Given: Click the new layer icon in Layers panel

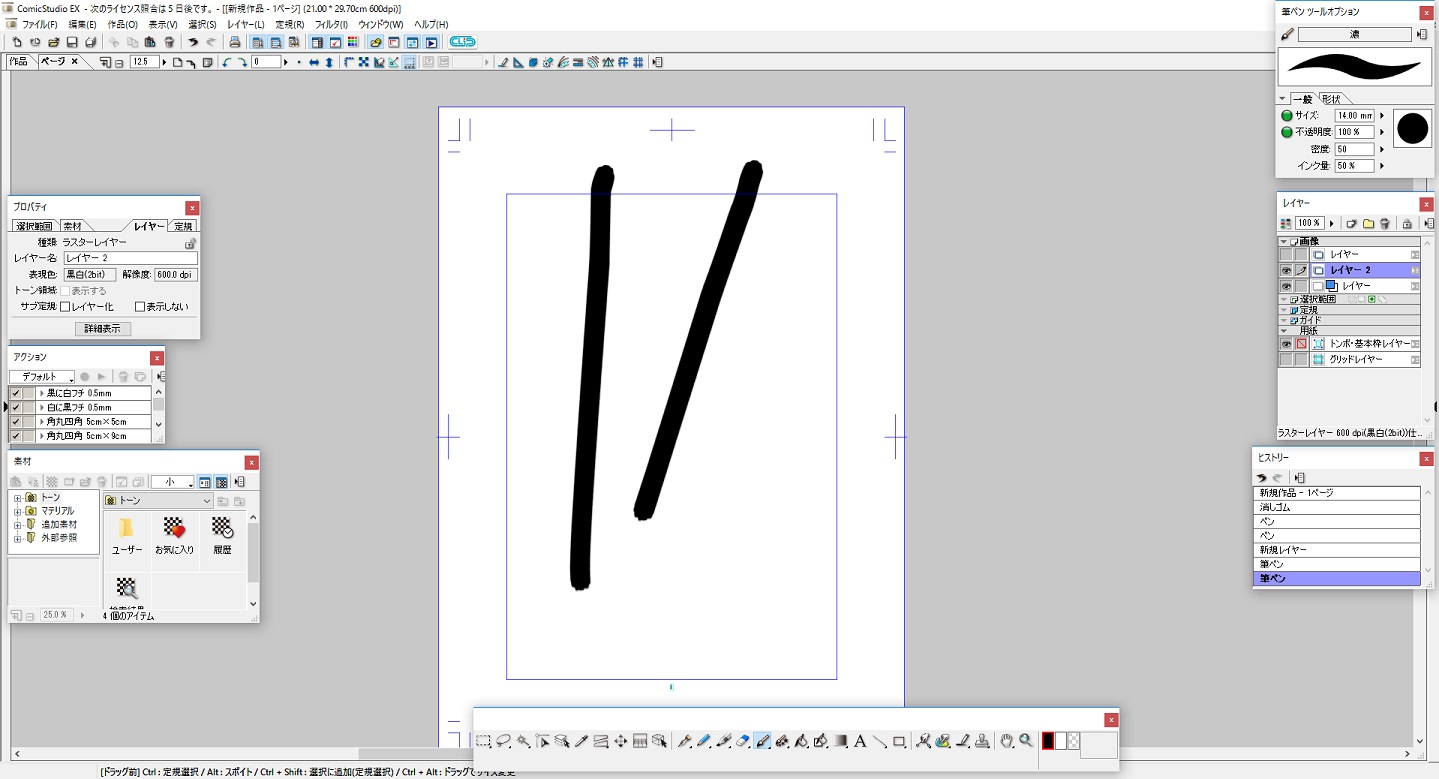Looking at the screenshot, I should pyautogui.click(x=1350, y=223).
